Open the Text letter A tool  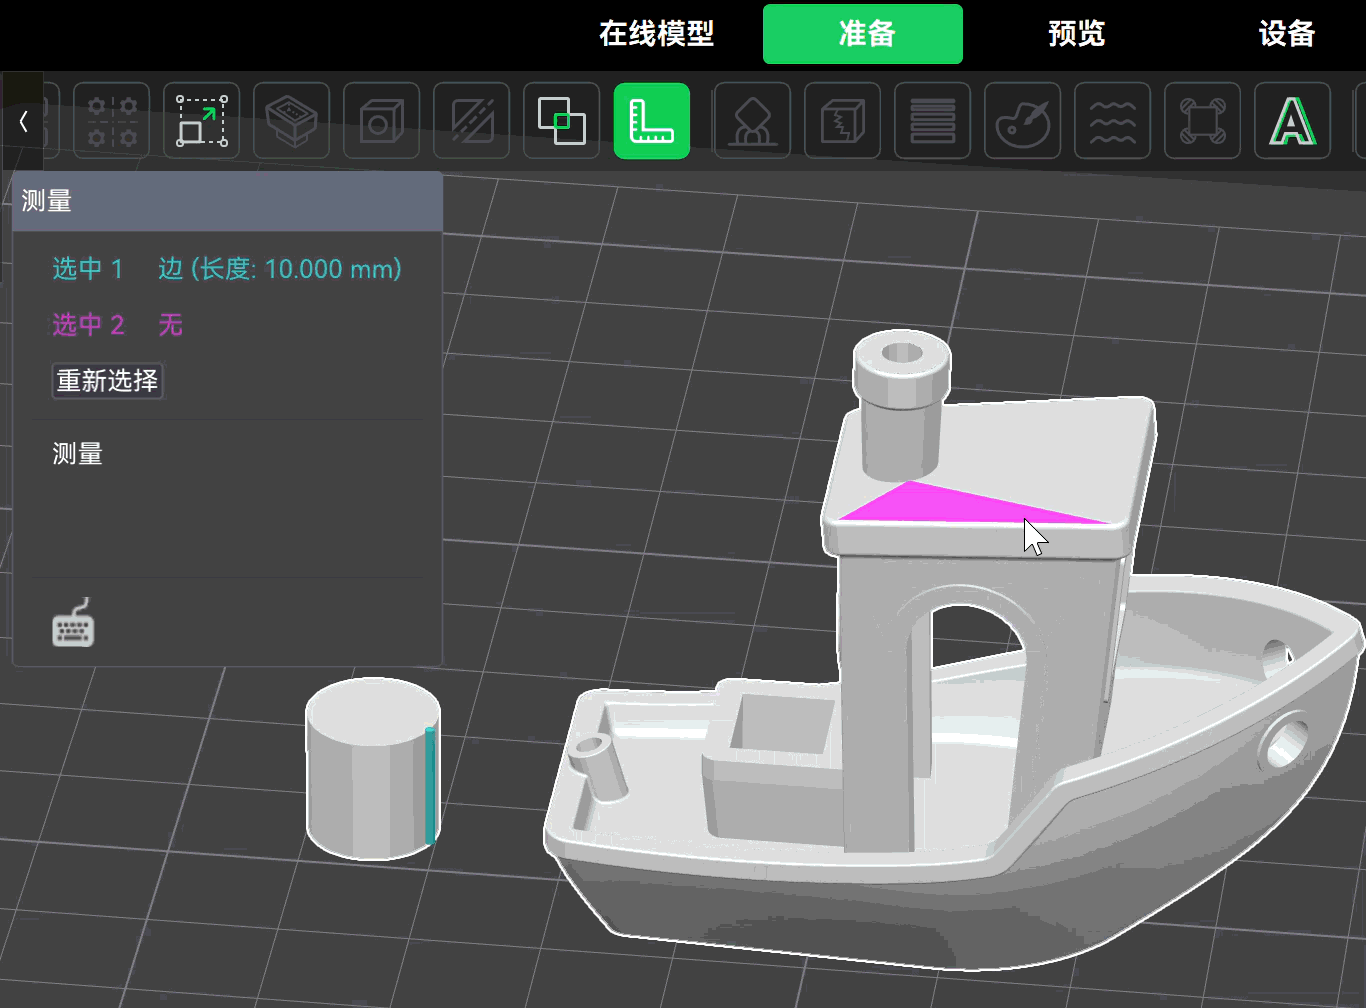point(1292,122)
